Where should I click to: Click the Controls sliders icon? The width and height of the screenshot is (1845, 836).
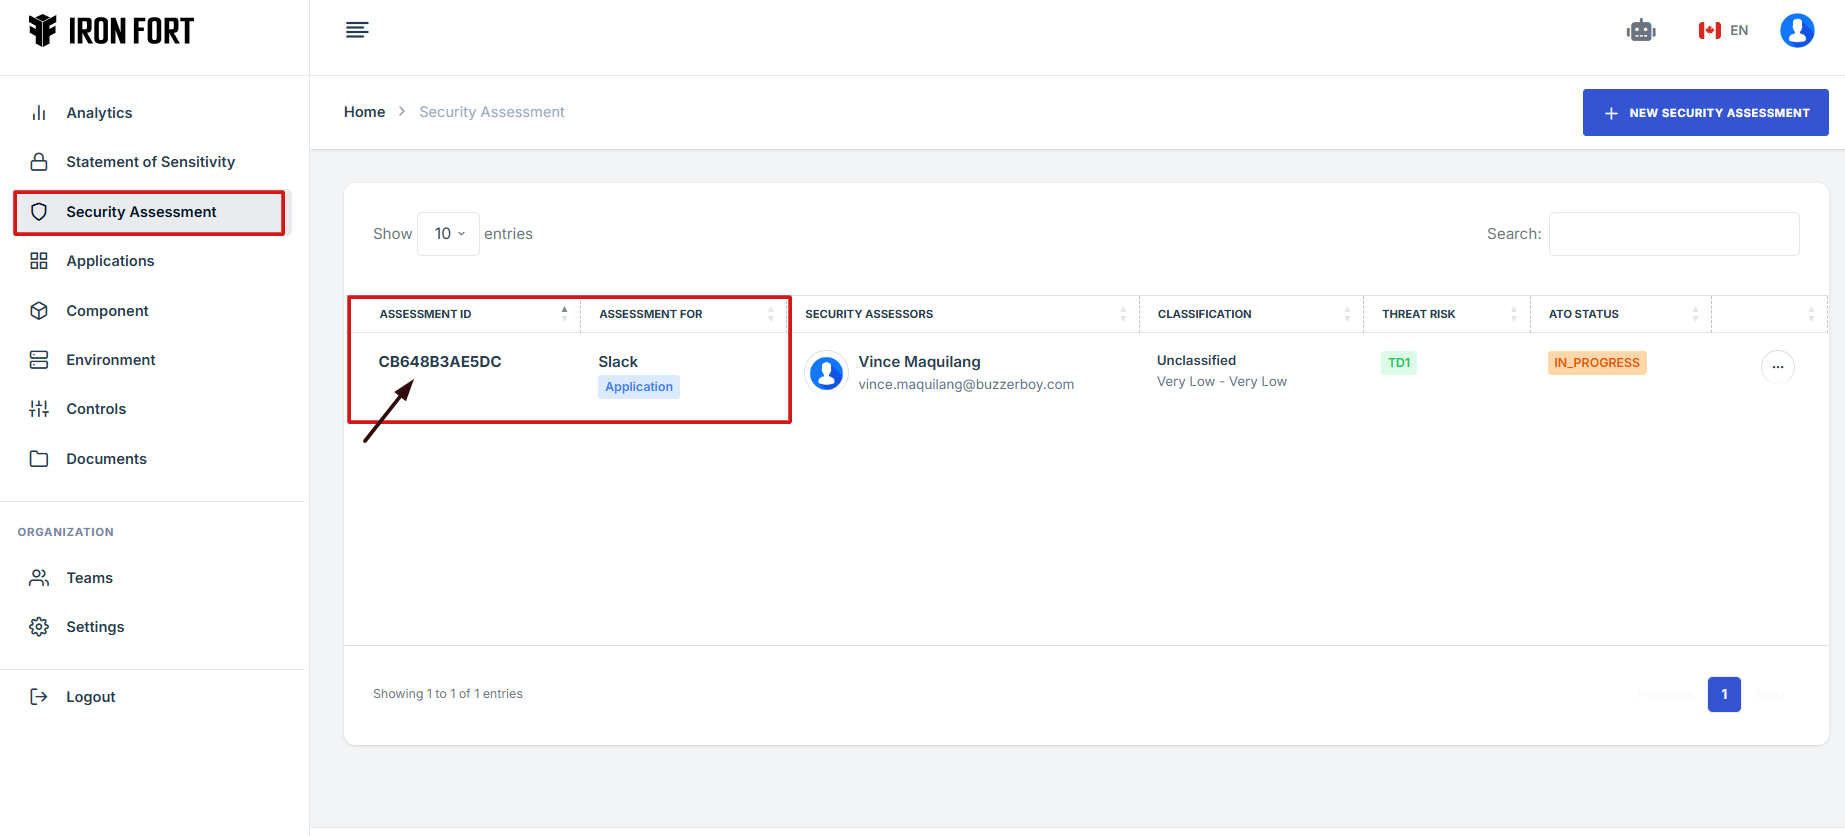coord(39,409)
